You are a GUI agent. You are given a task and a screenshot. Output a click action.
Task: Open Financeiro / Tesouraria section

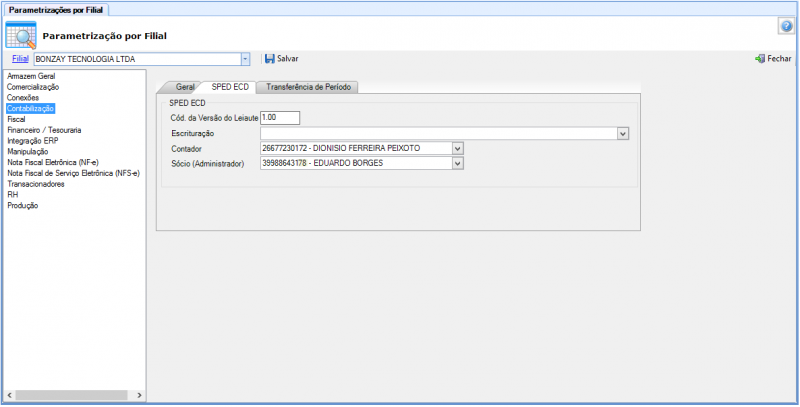[x=44, y=130]
